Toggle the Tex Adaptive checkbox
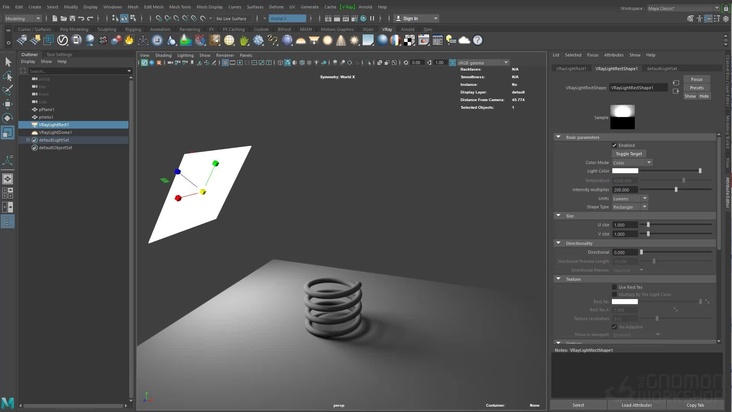 (614, 326)
